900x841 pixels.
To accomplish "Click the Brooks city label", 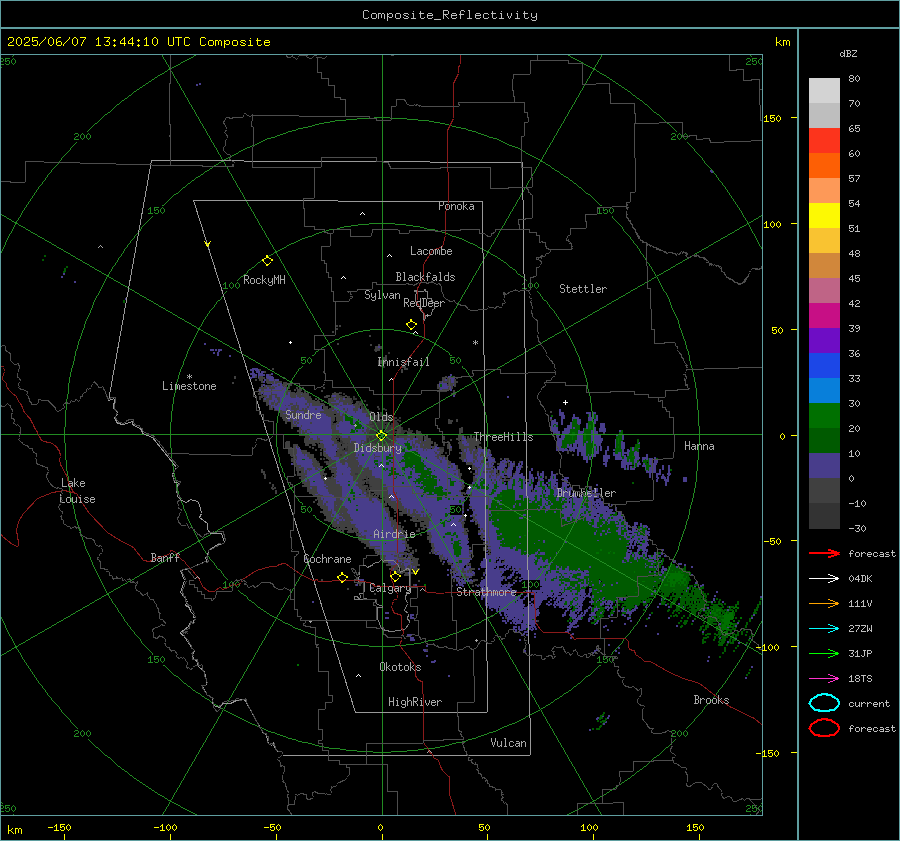I will [x=711, y=700].
